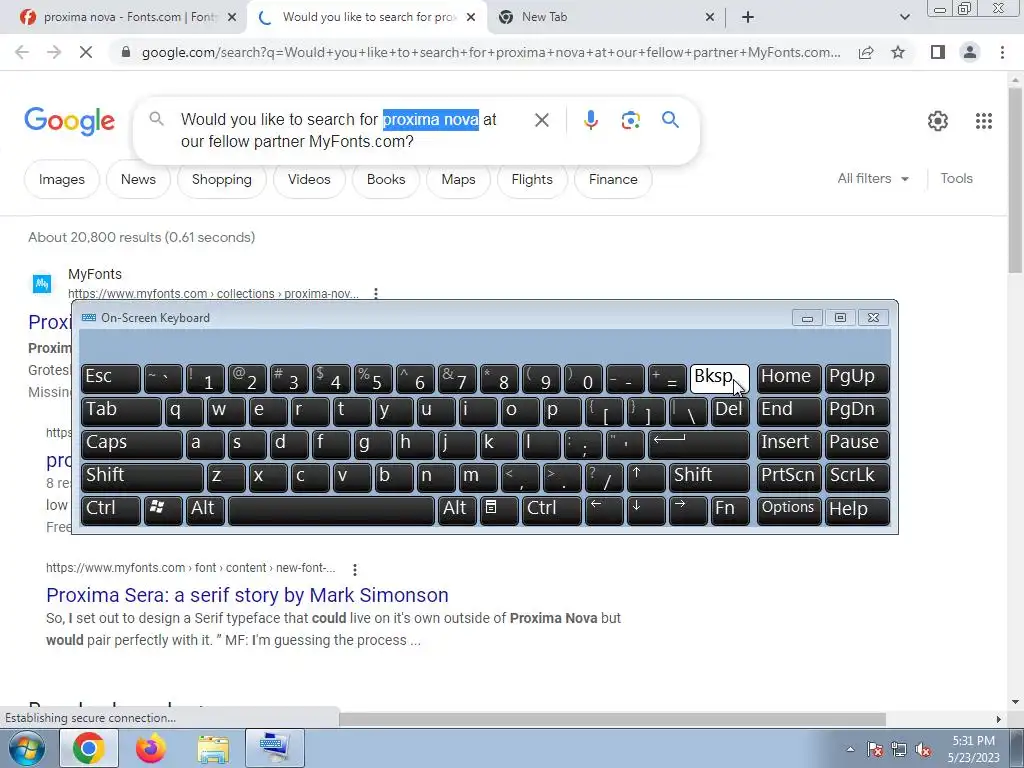
Task: Filter results by Images
Action: [x=61, y=179]
